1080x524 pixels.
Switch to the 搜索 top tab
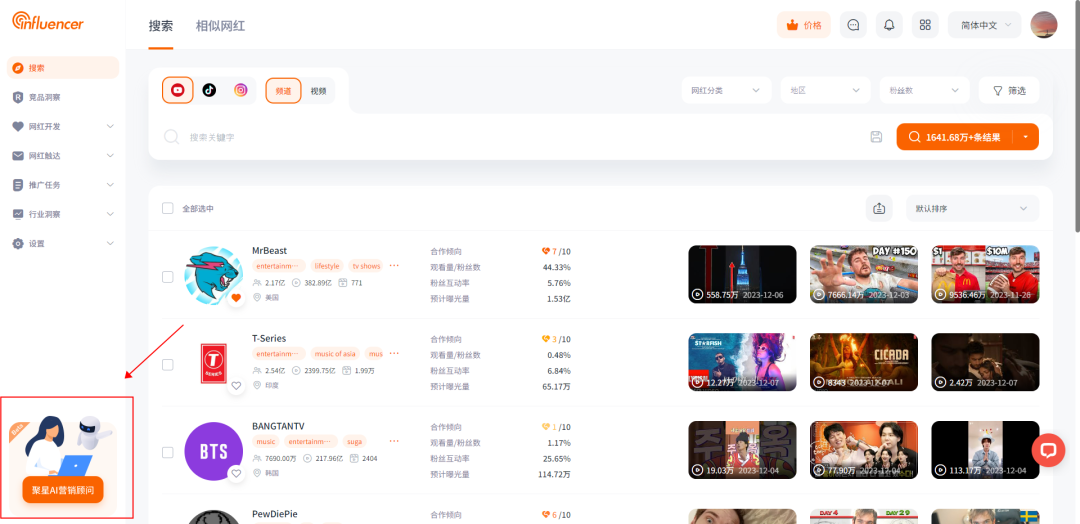coord(160,26)
